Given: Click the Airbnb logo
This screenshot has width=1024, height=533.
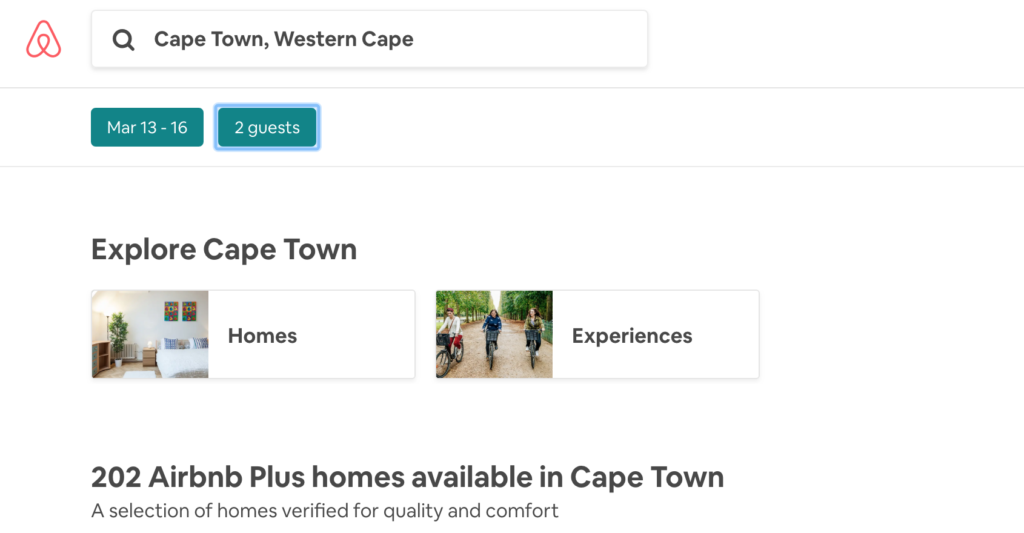Looking at the screenshot, I should point(44,40).
